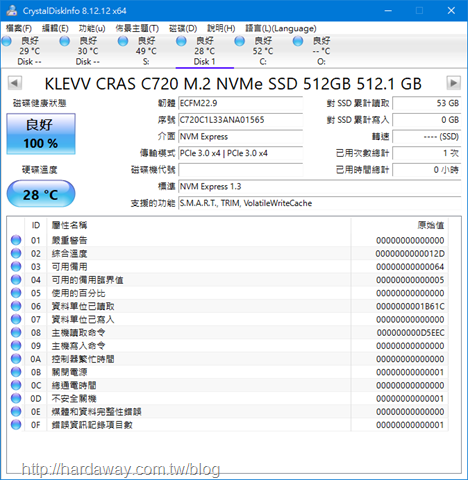Click the interface field NVM Express
468x480 pixels.
pyautogui.click(x=240, y=137)
